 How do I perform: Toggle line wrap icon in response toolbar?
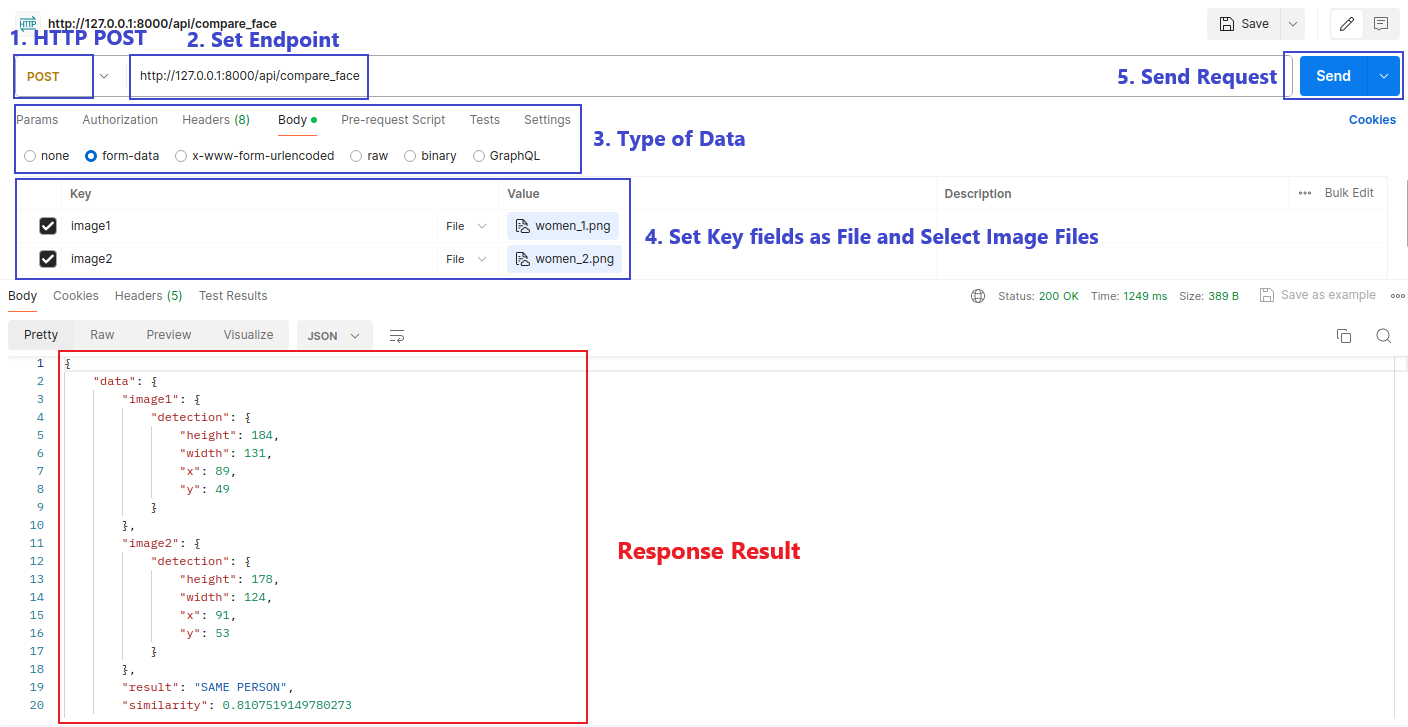397,336
